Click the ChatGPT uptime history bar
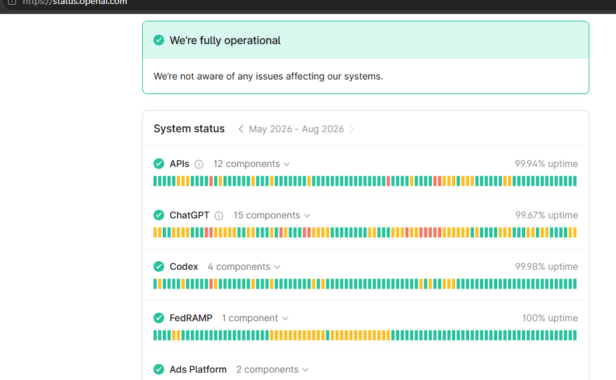 pos(365,233)
